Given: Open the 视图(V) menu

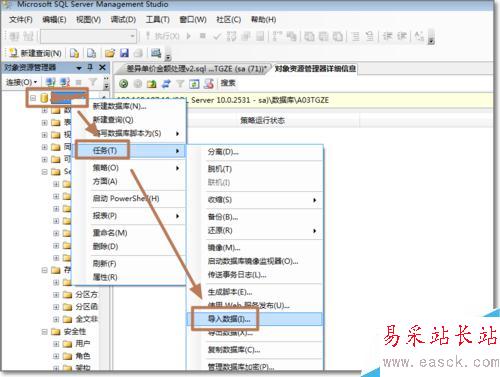Looking at the screenshot, I should (x=88, y=20).
